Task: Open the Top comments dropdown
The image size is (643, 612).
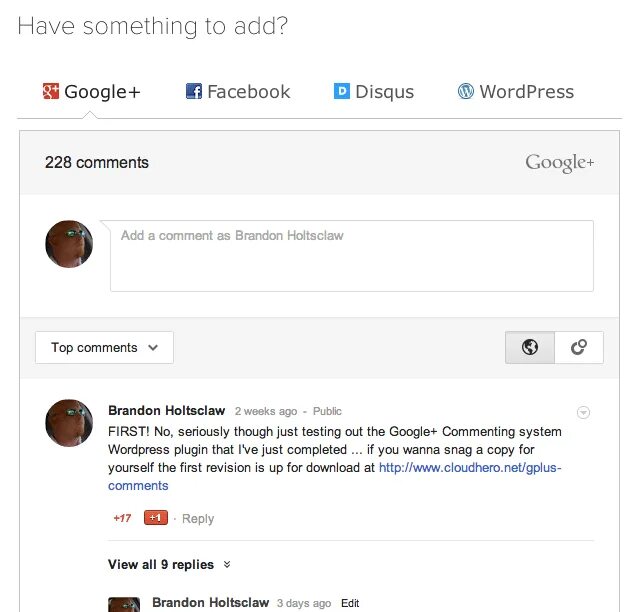Action: pyautogui.click(x=104, y=347)
